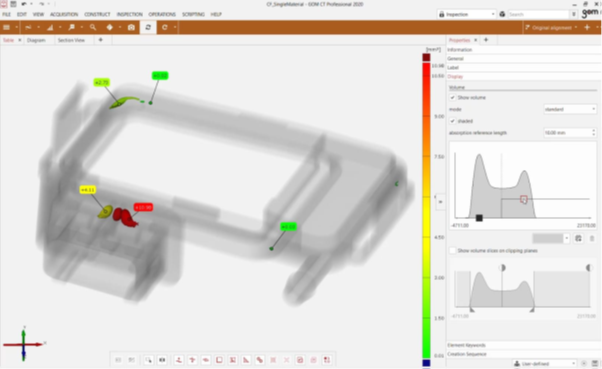Screen dimensions: 602x369
Task: Click the camera snapshot icon in toolbar
Action: point(131,27)
